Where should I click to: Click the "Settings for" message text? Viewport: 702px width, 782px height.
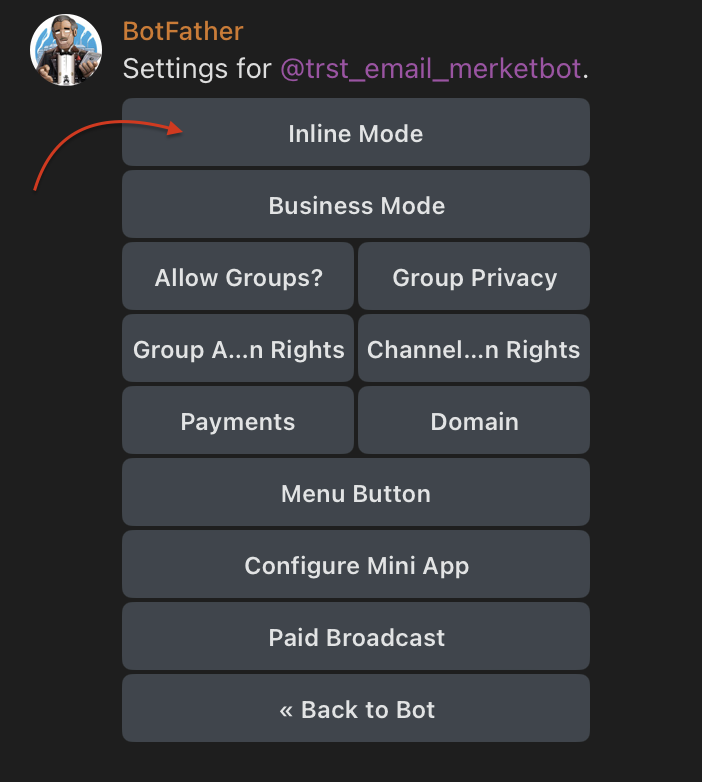click(x=197, y=70)
